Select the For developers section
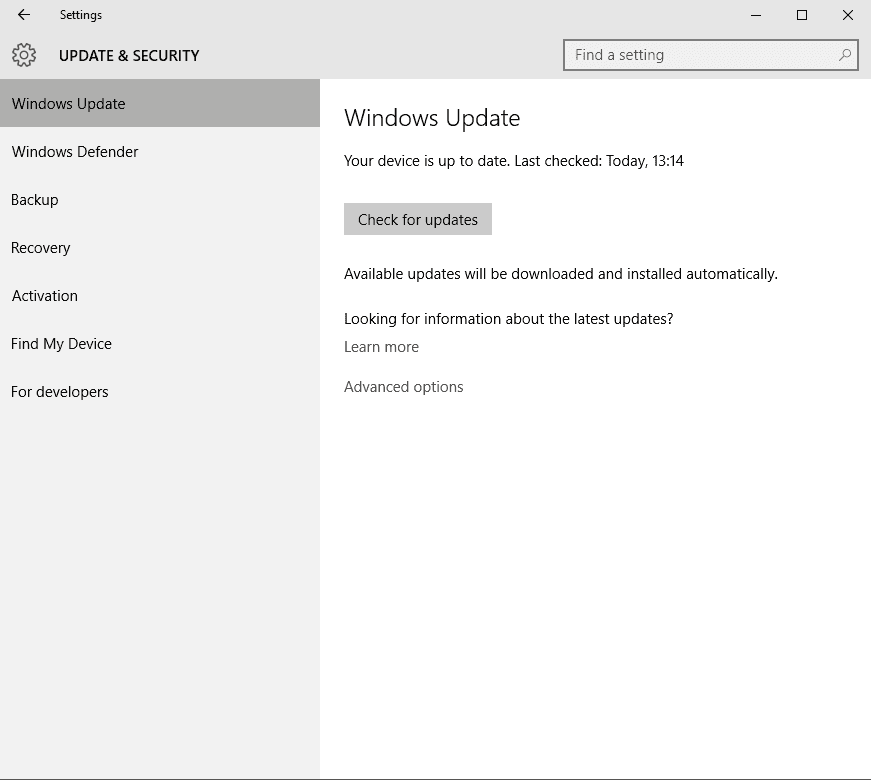This screenshot has height=780, width=871. pos(60,392)
